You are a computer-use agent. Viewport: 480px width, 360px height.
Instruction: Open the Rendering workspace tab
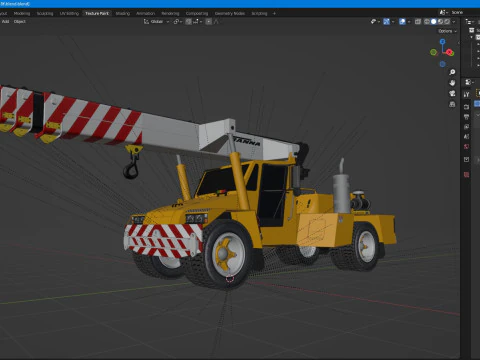(170, 13)
